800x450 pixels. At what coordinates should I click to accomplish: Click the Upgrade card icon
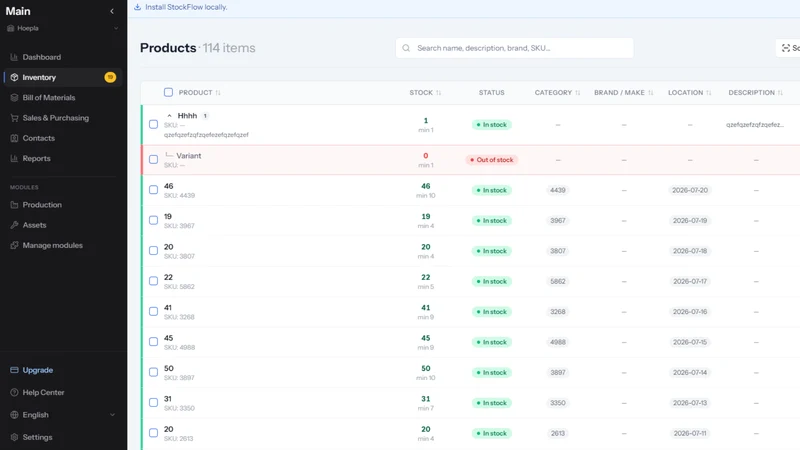(x=14, y=370)
